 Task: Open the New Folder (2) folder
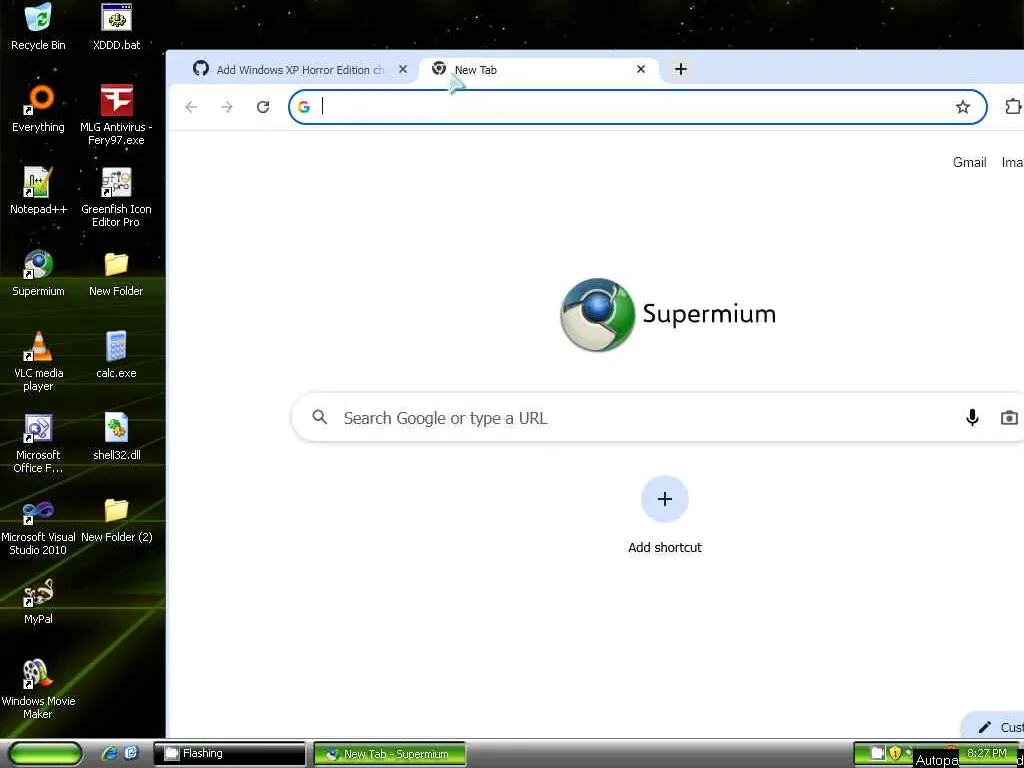click(x=116, y=519)
